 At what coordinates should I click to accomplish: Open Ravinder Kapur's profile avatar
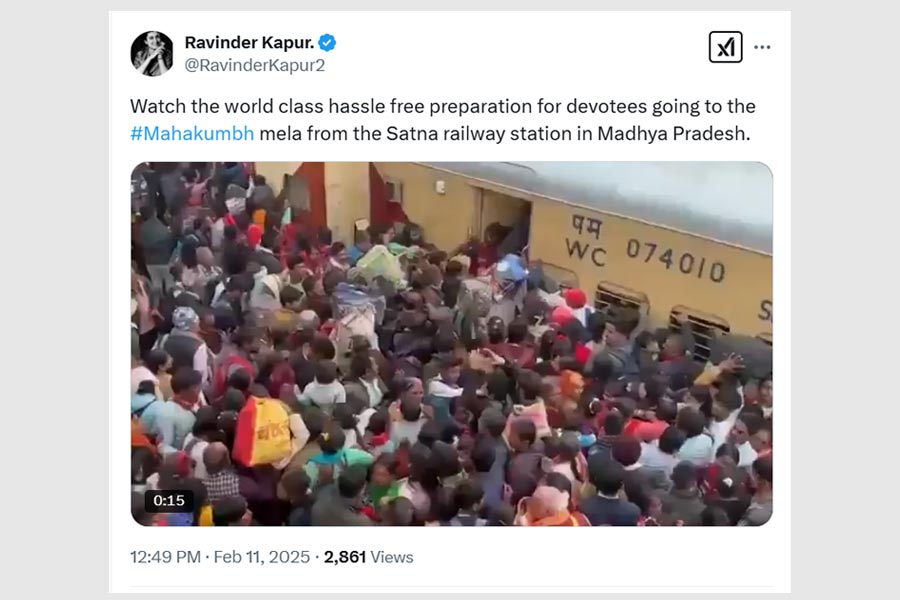pyautogui.click(x=152, y=53)
